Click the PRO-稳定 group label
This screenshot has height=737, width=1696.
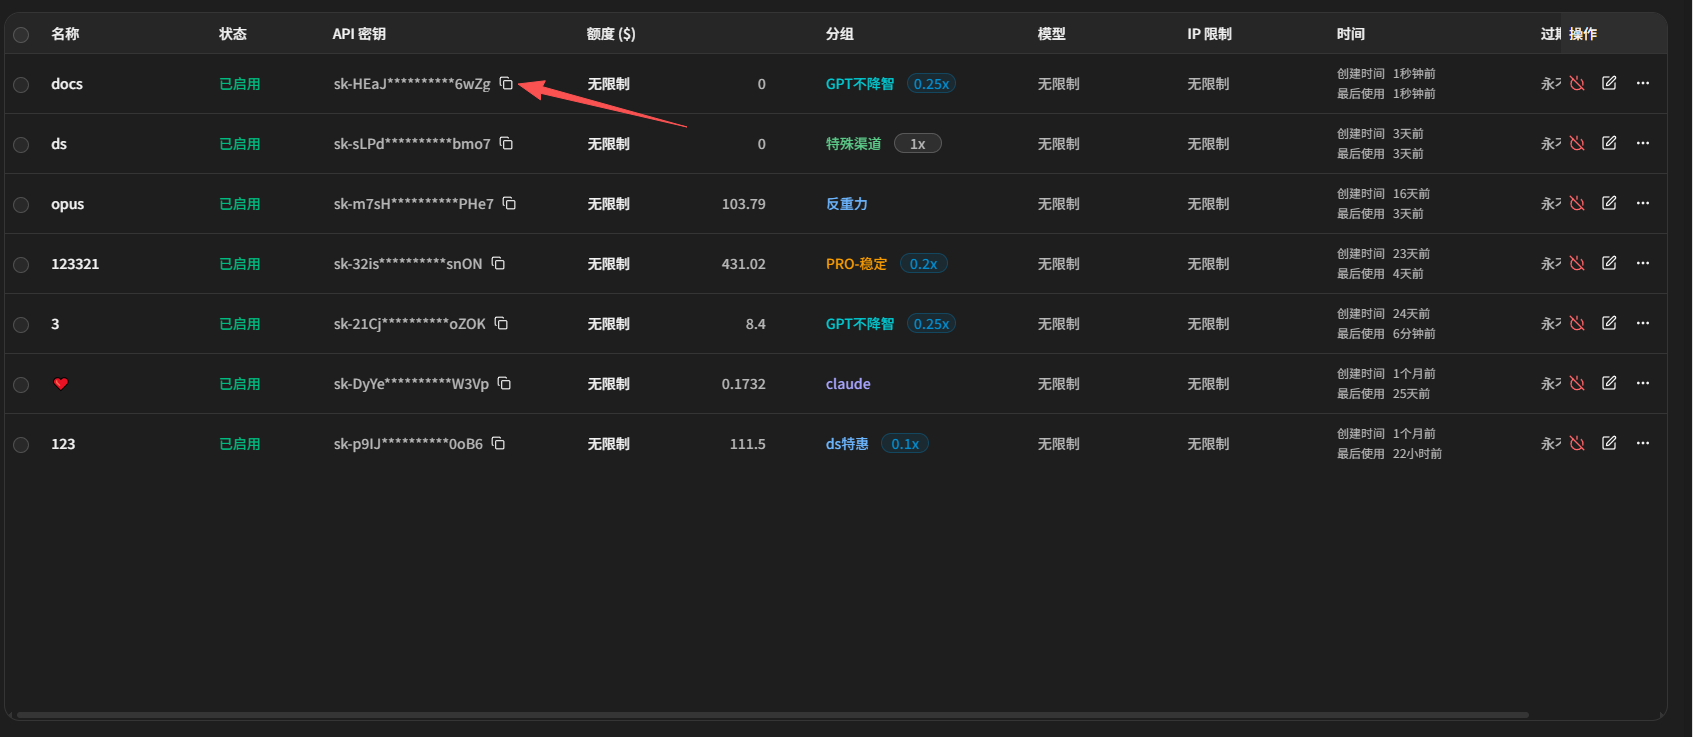click(857, 264)
